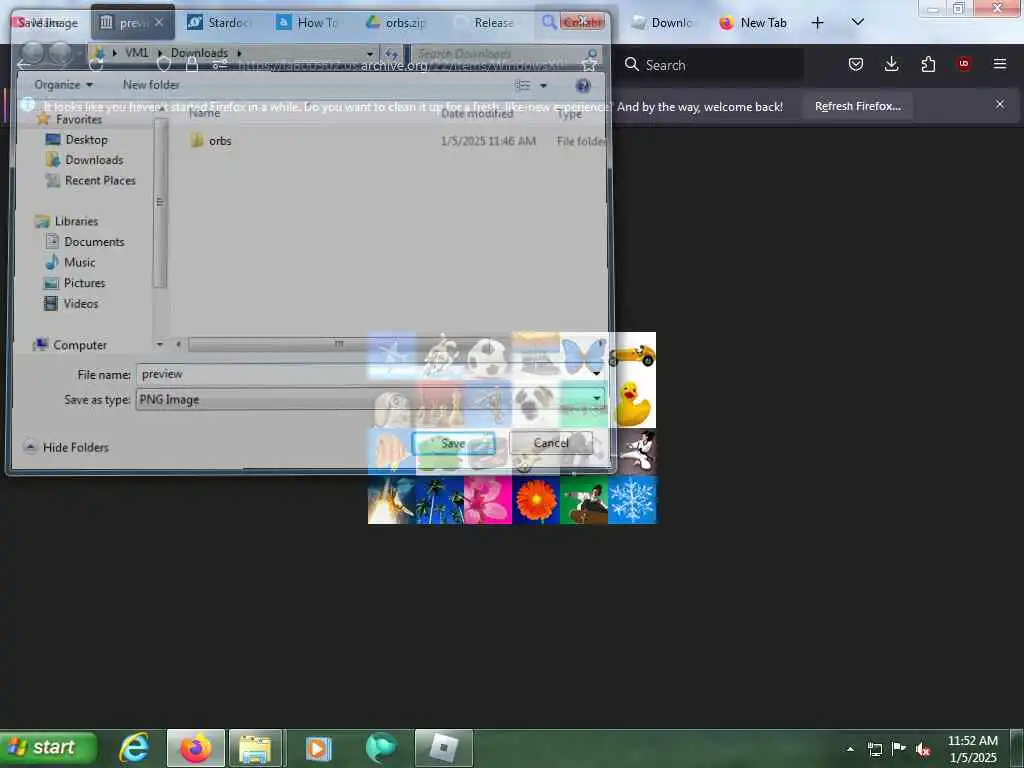
Task: Click the Refresh Firefox… button
Action: click(x=857, y=106)
